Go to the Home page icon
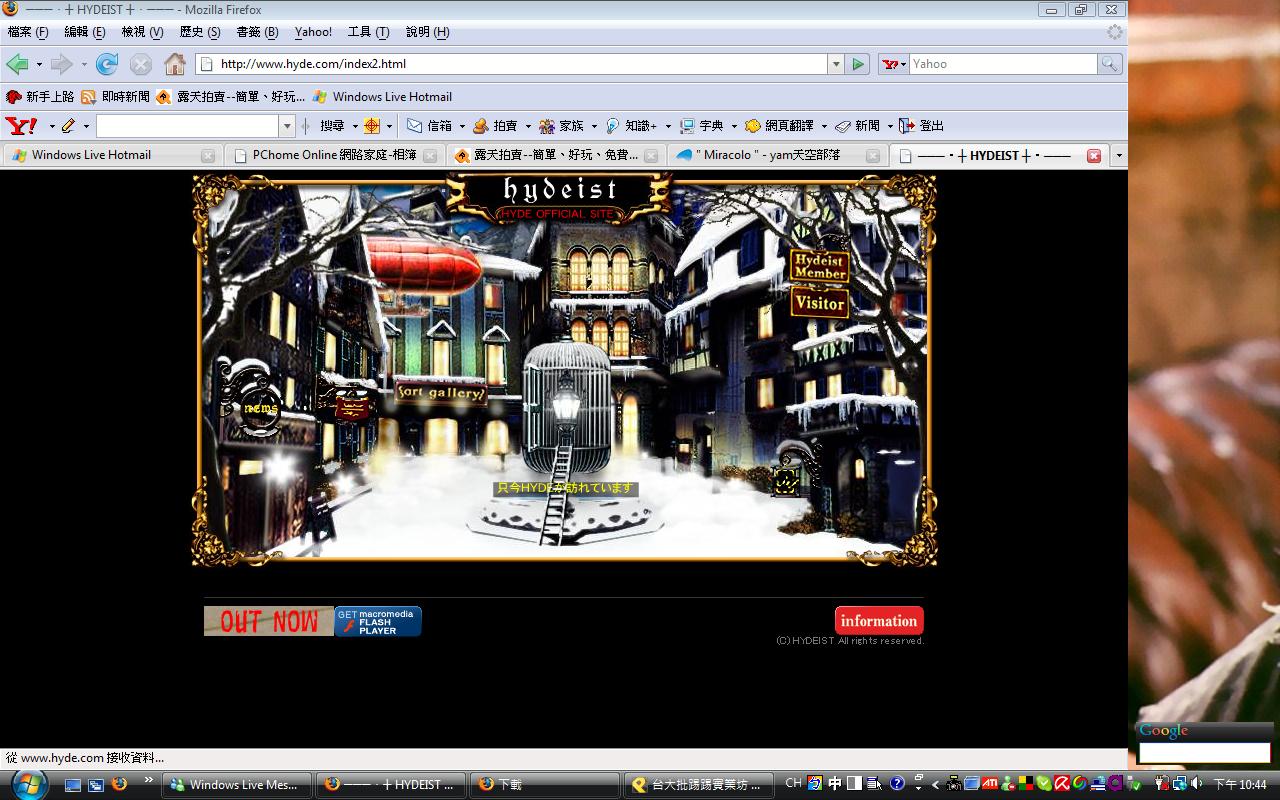 coord(175,64)
